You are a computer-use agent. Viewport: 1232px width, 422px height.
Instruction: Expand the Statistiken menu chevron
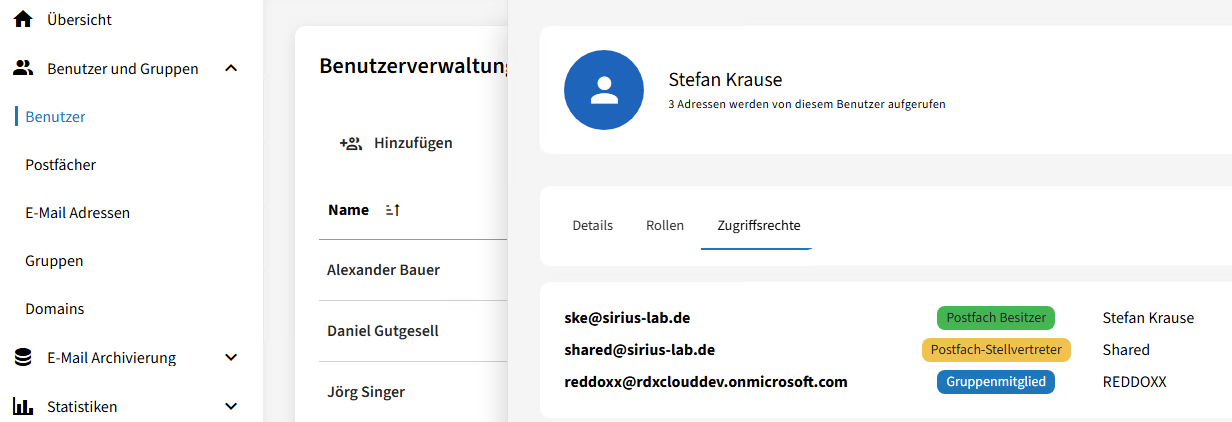tap(231, 407)
